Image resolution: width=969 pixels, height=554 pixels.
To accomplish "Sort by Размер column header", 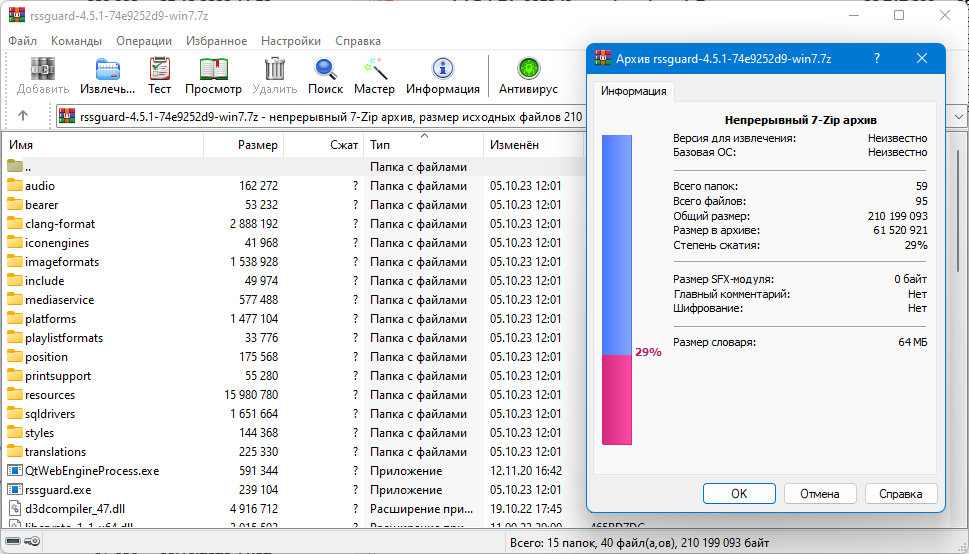I will 243,145.
